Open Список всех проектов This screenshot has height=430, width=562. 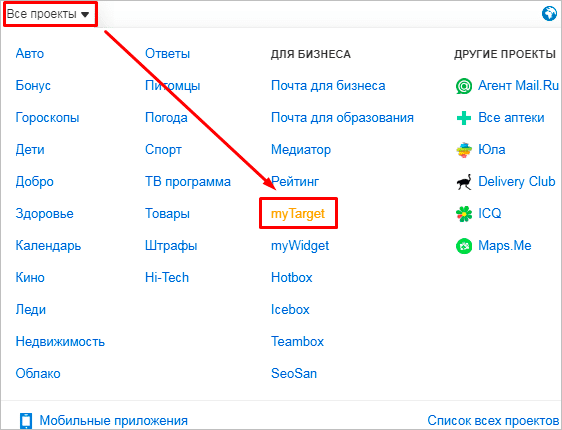point(493,420)
